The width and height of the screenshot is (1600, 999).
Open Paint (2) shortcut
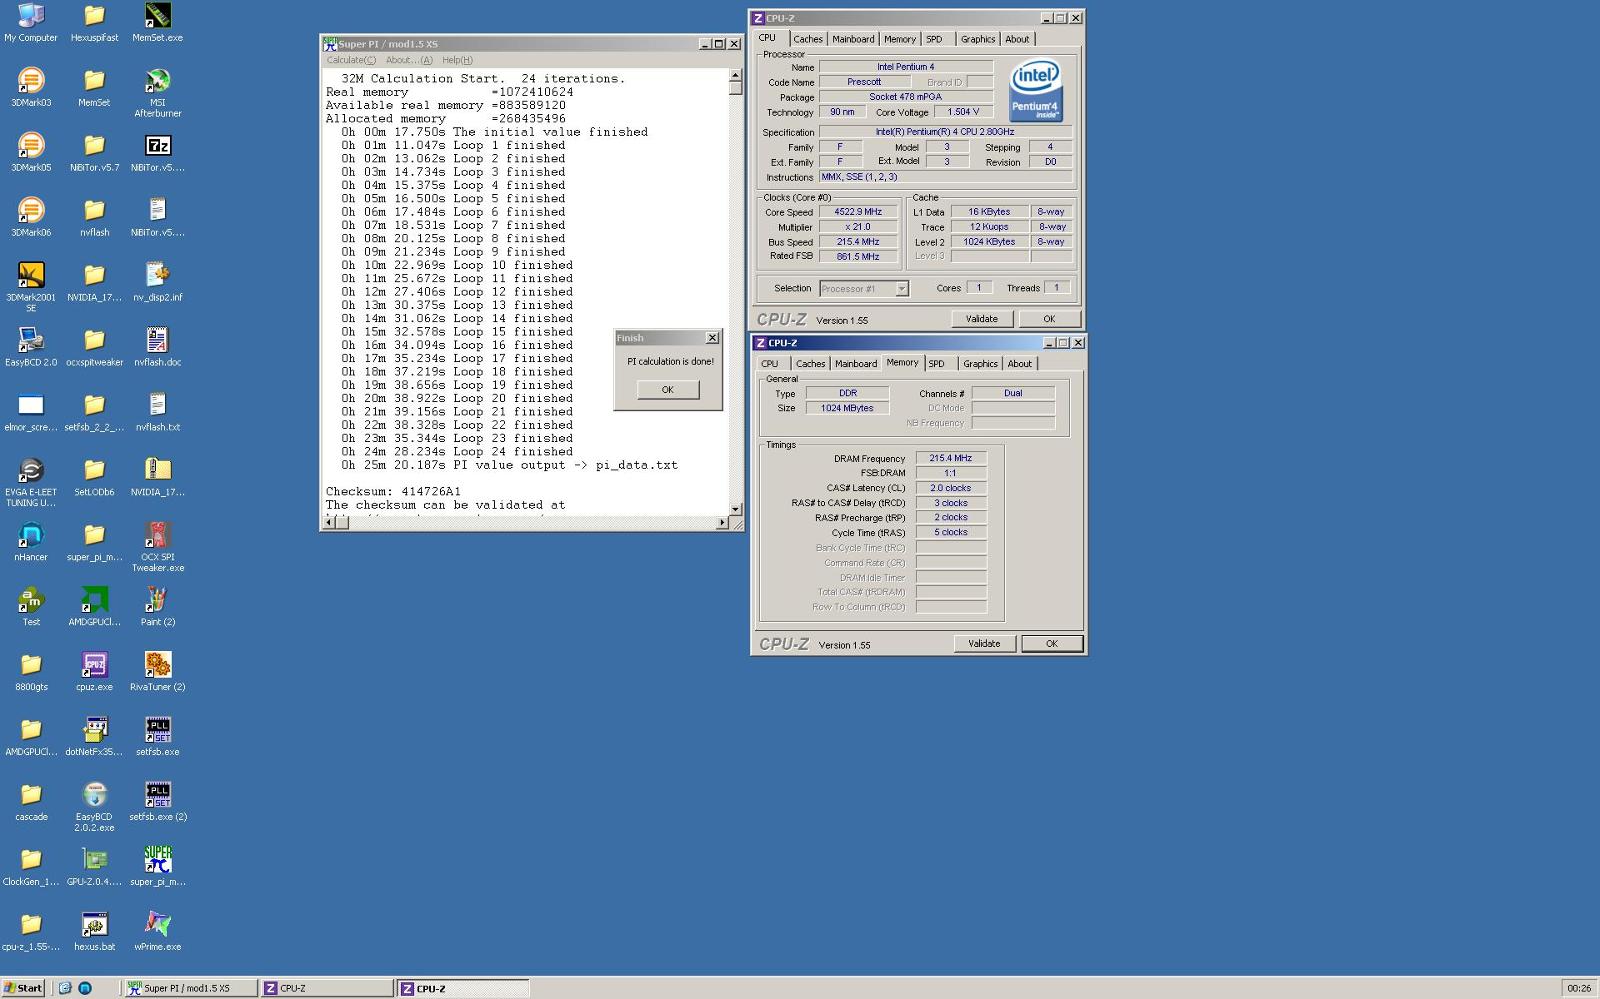point(157,607)
